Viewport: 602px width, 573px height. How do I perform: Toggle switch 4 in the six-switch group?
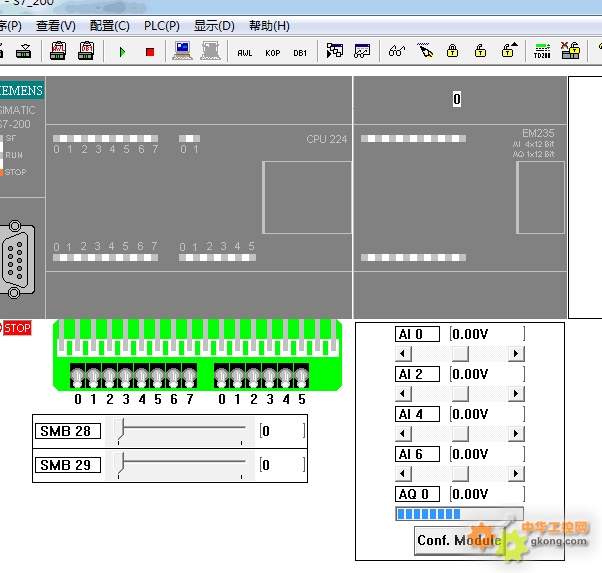coord(286,376)
